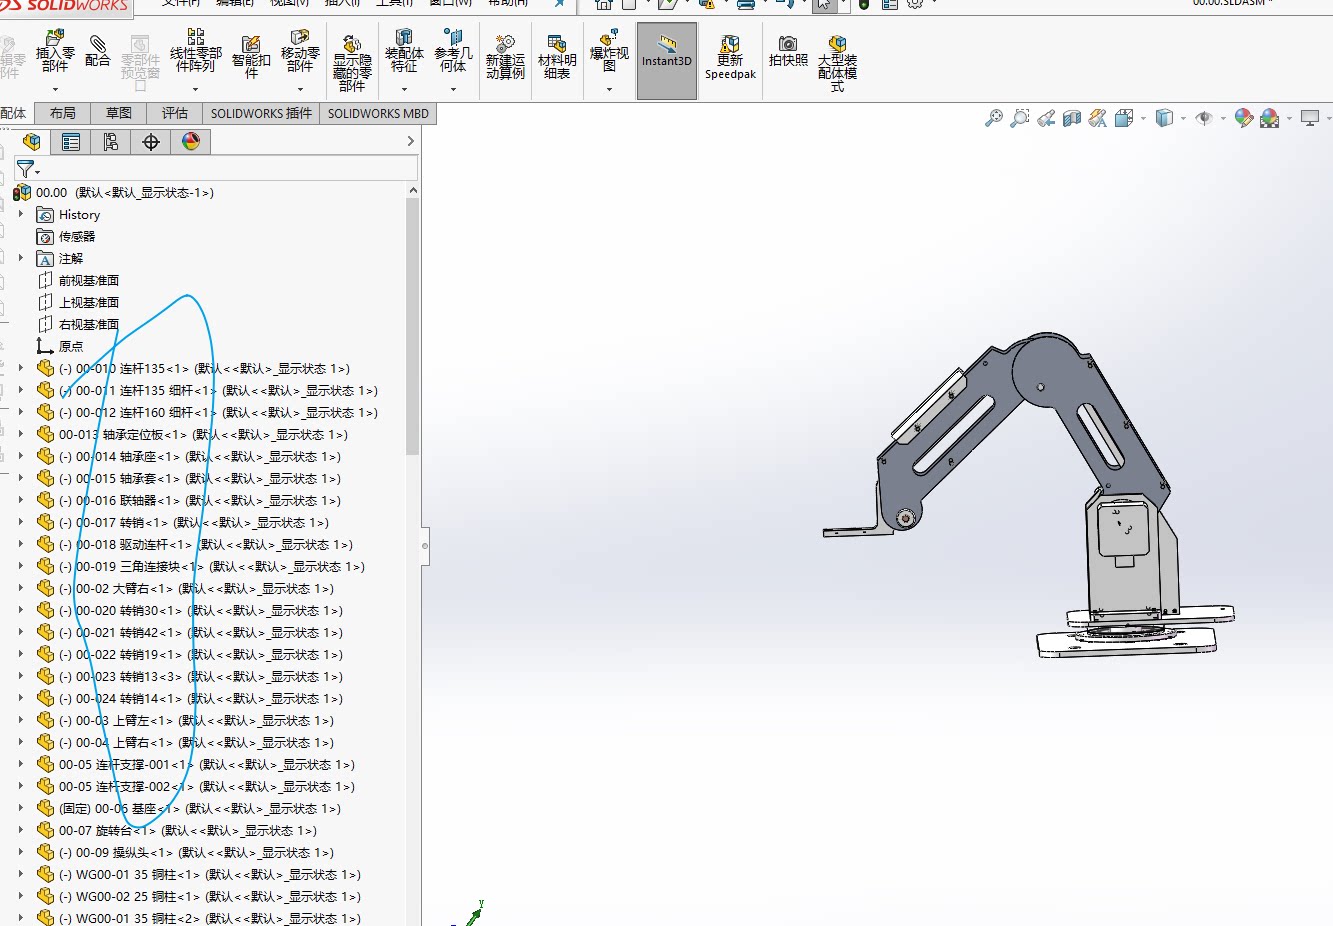Create a 新建运动算例 motion study

[x=505, y=57]
